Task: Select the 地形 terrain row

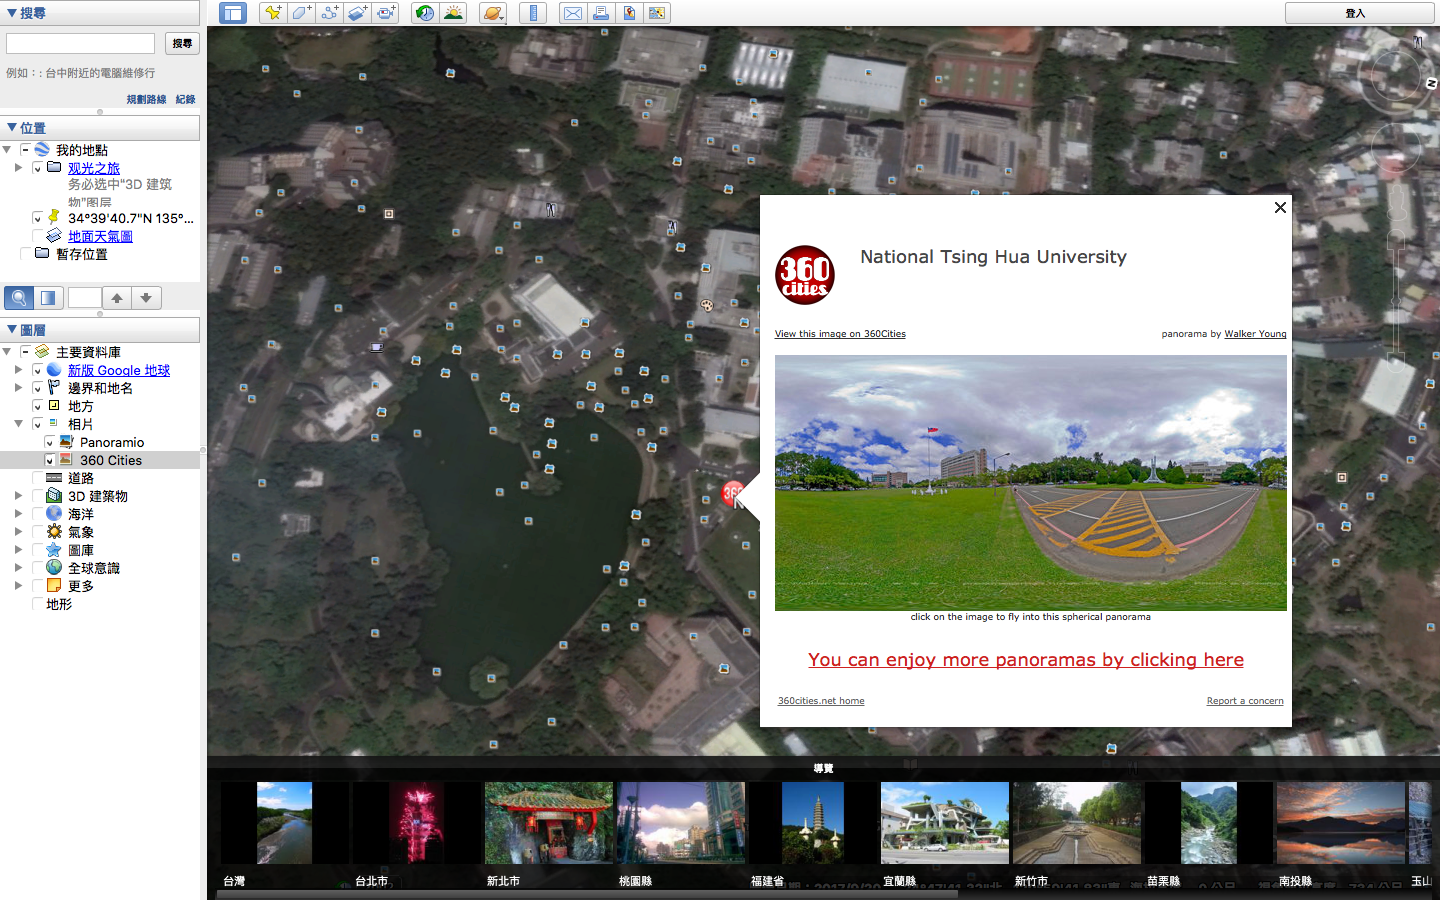Action: [100, 604]
